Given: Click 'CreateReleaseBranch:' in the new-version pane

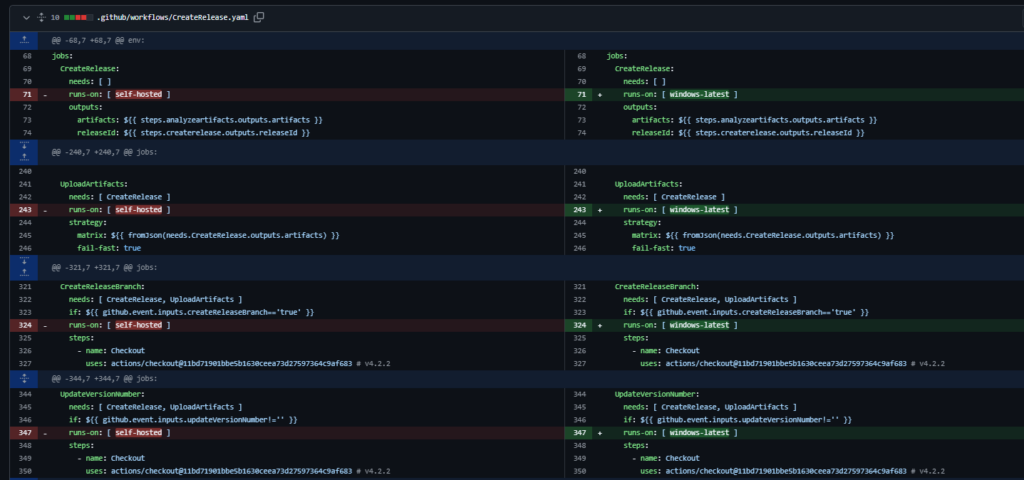Looking at the screenshot, I should point(657,287).
